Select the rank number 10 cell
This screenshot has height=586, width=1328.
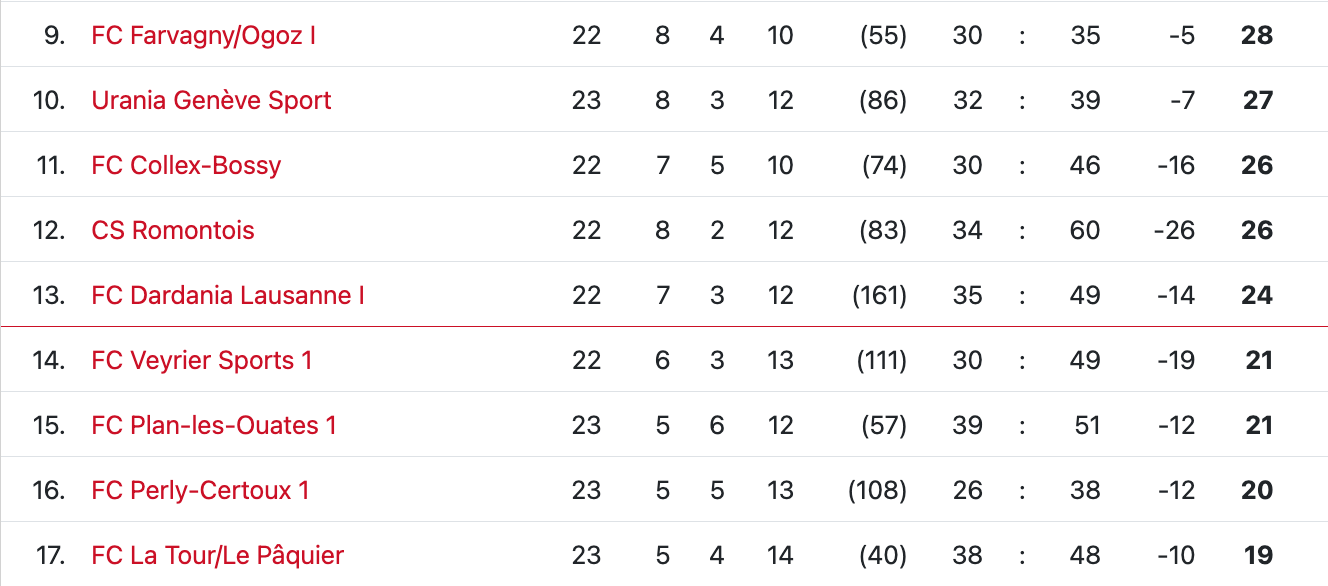click(x=49, y=100)
